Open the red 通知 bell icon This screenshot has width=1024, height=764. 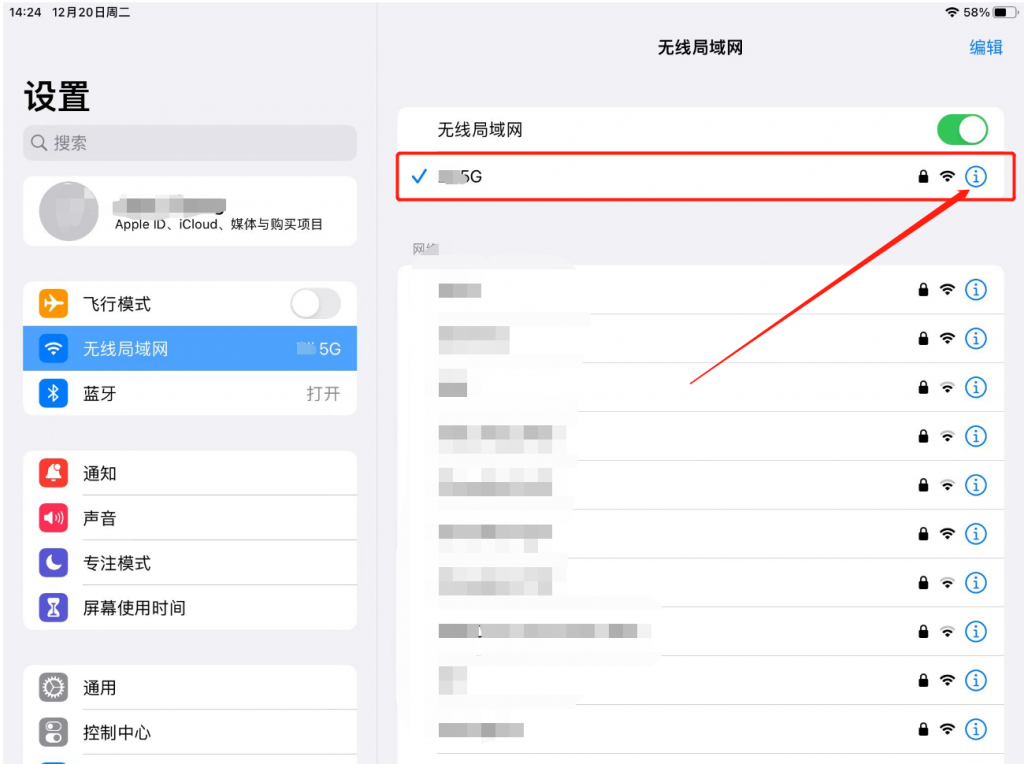click(53, 473)
